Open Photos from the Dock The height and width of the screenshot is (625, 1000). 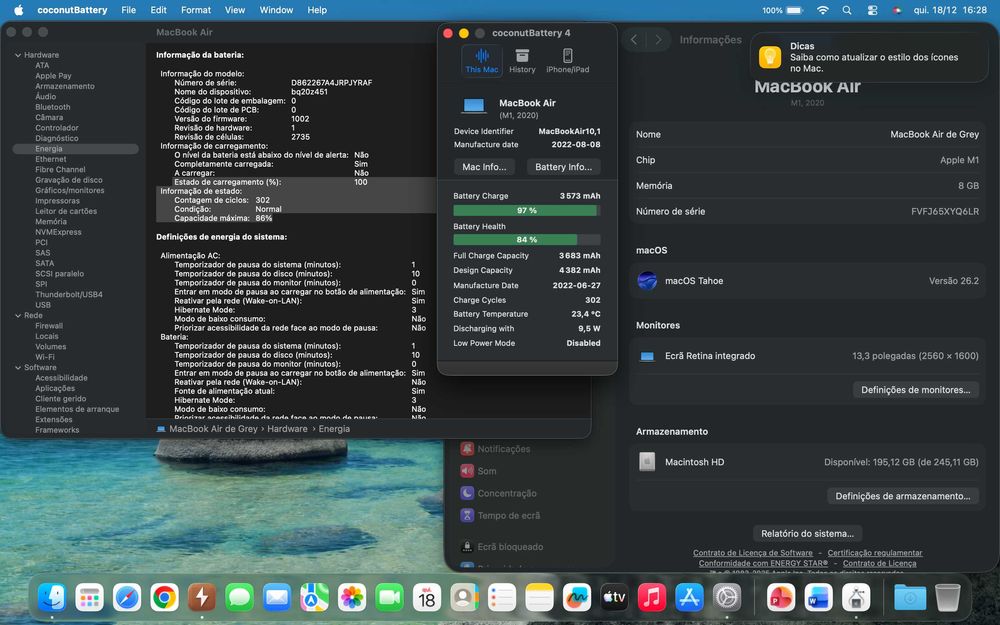352,598
